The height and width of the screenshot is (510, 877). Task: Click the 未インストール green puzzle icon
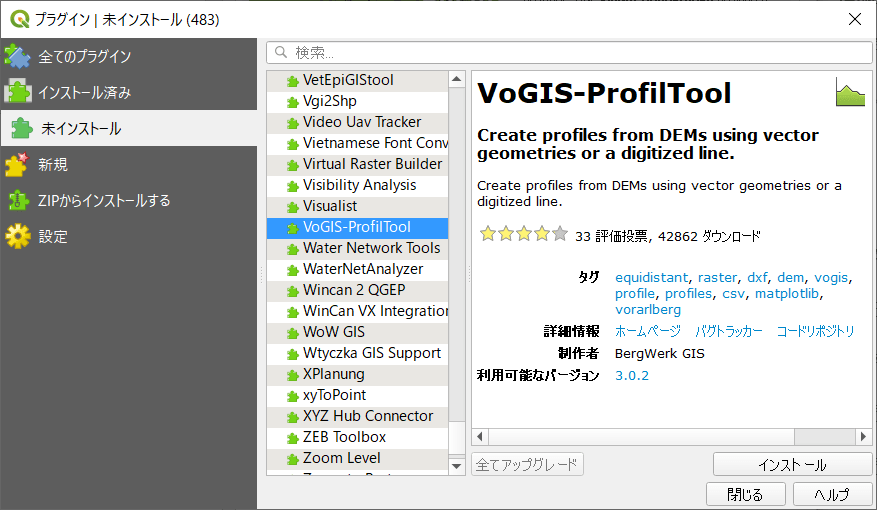pyautogui.click(x=21, y=128)
